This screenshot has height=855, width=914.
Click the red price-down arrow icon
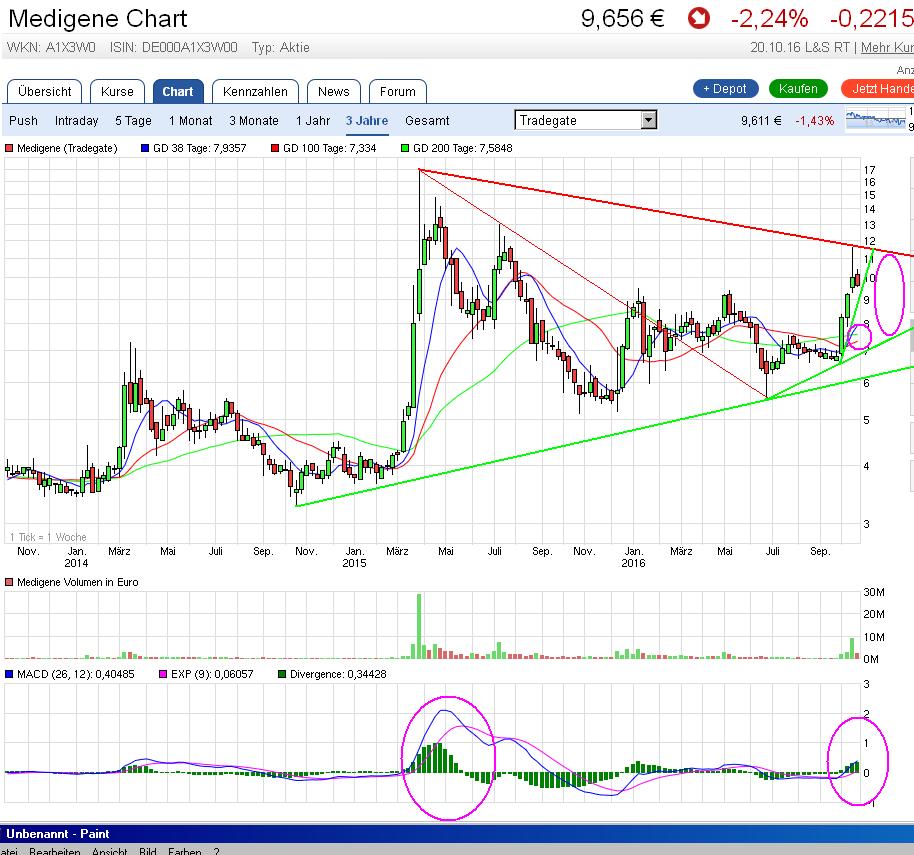point(698,18)
